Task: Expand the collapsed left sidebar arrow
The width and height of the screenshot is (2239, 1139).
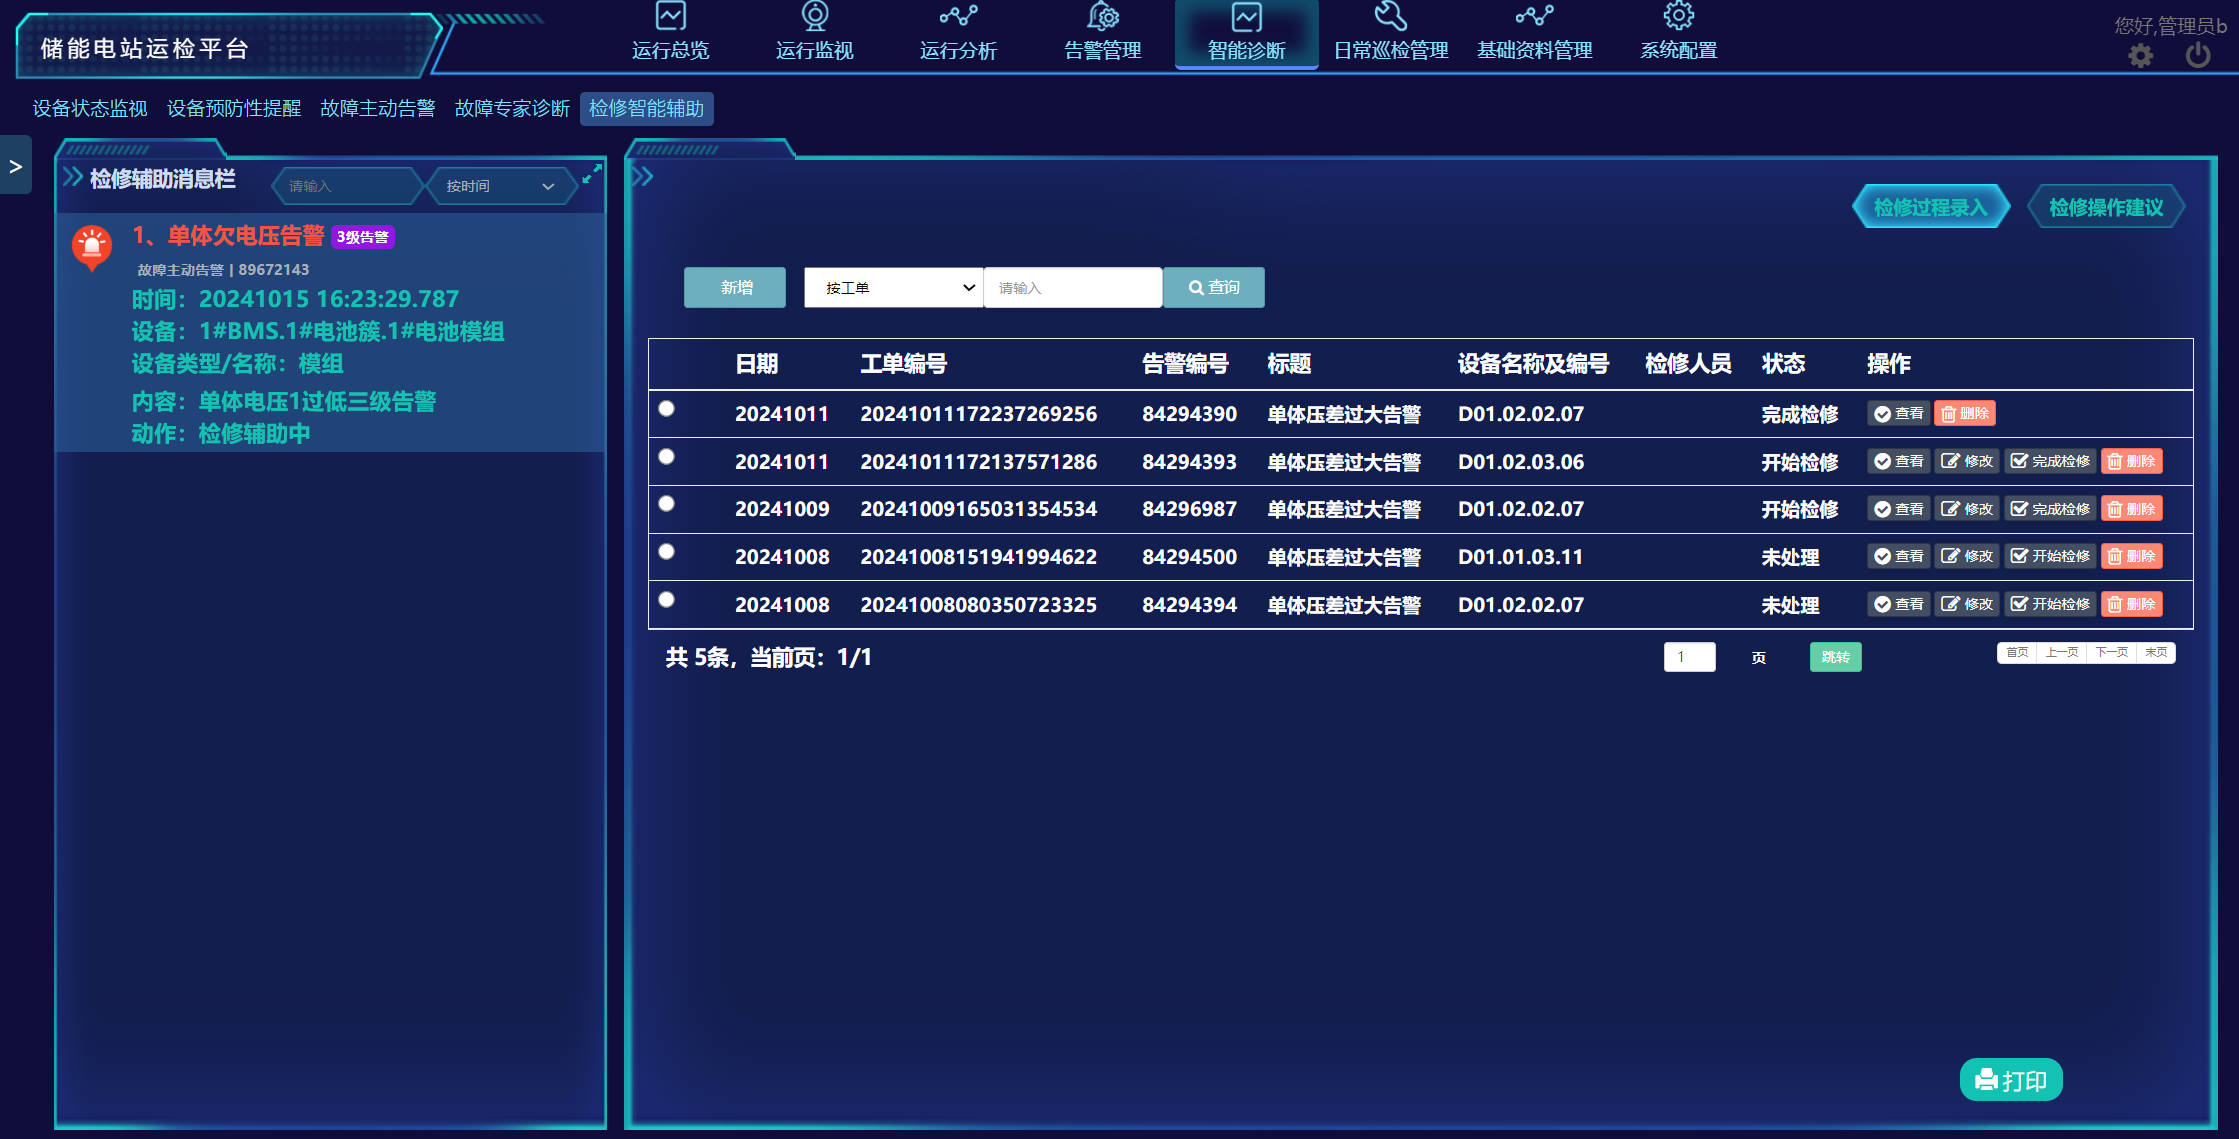Action: tap(15, 166)
